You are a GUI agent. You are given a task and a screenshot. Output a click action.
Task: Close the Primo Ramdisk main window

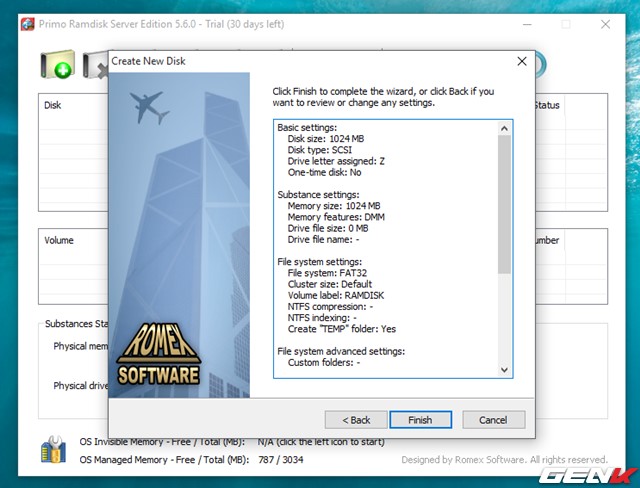605,24
